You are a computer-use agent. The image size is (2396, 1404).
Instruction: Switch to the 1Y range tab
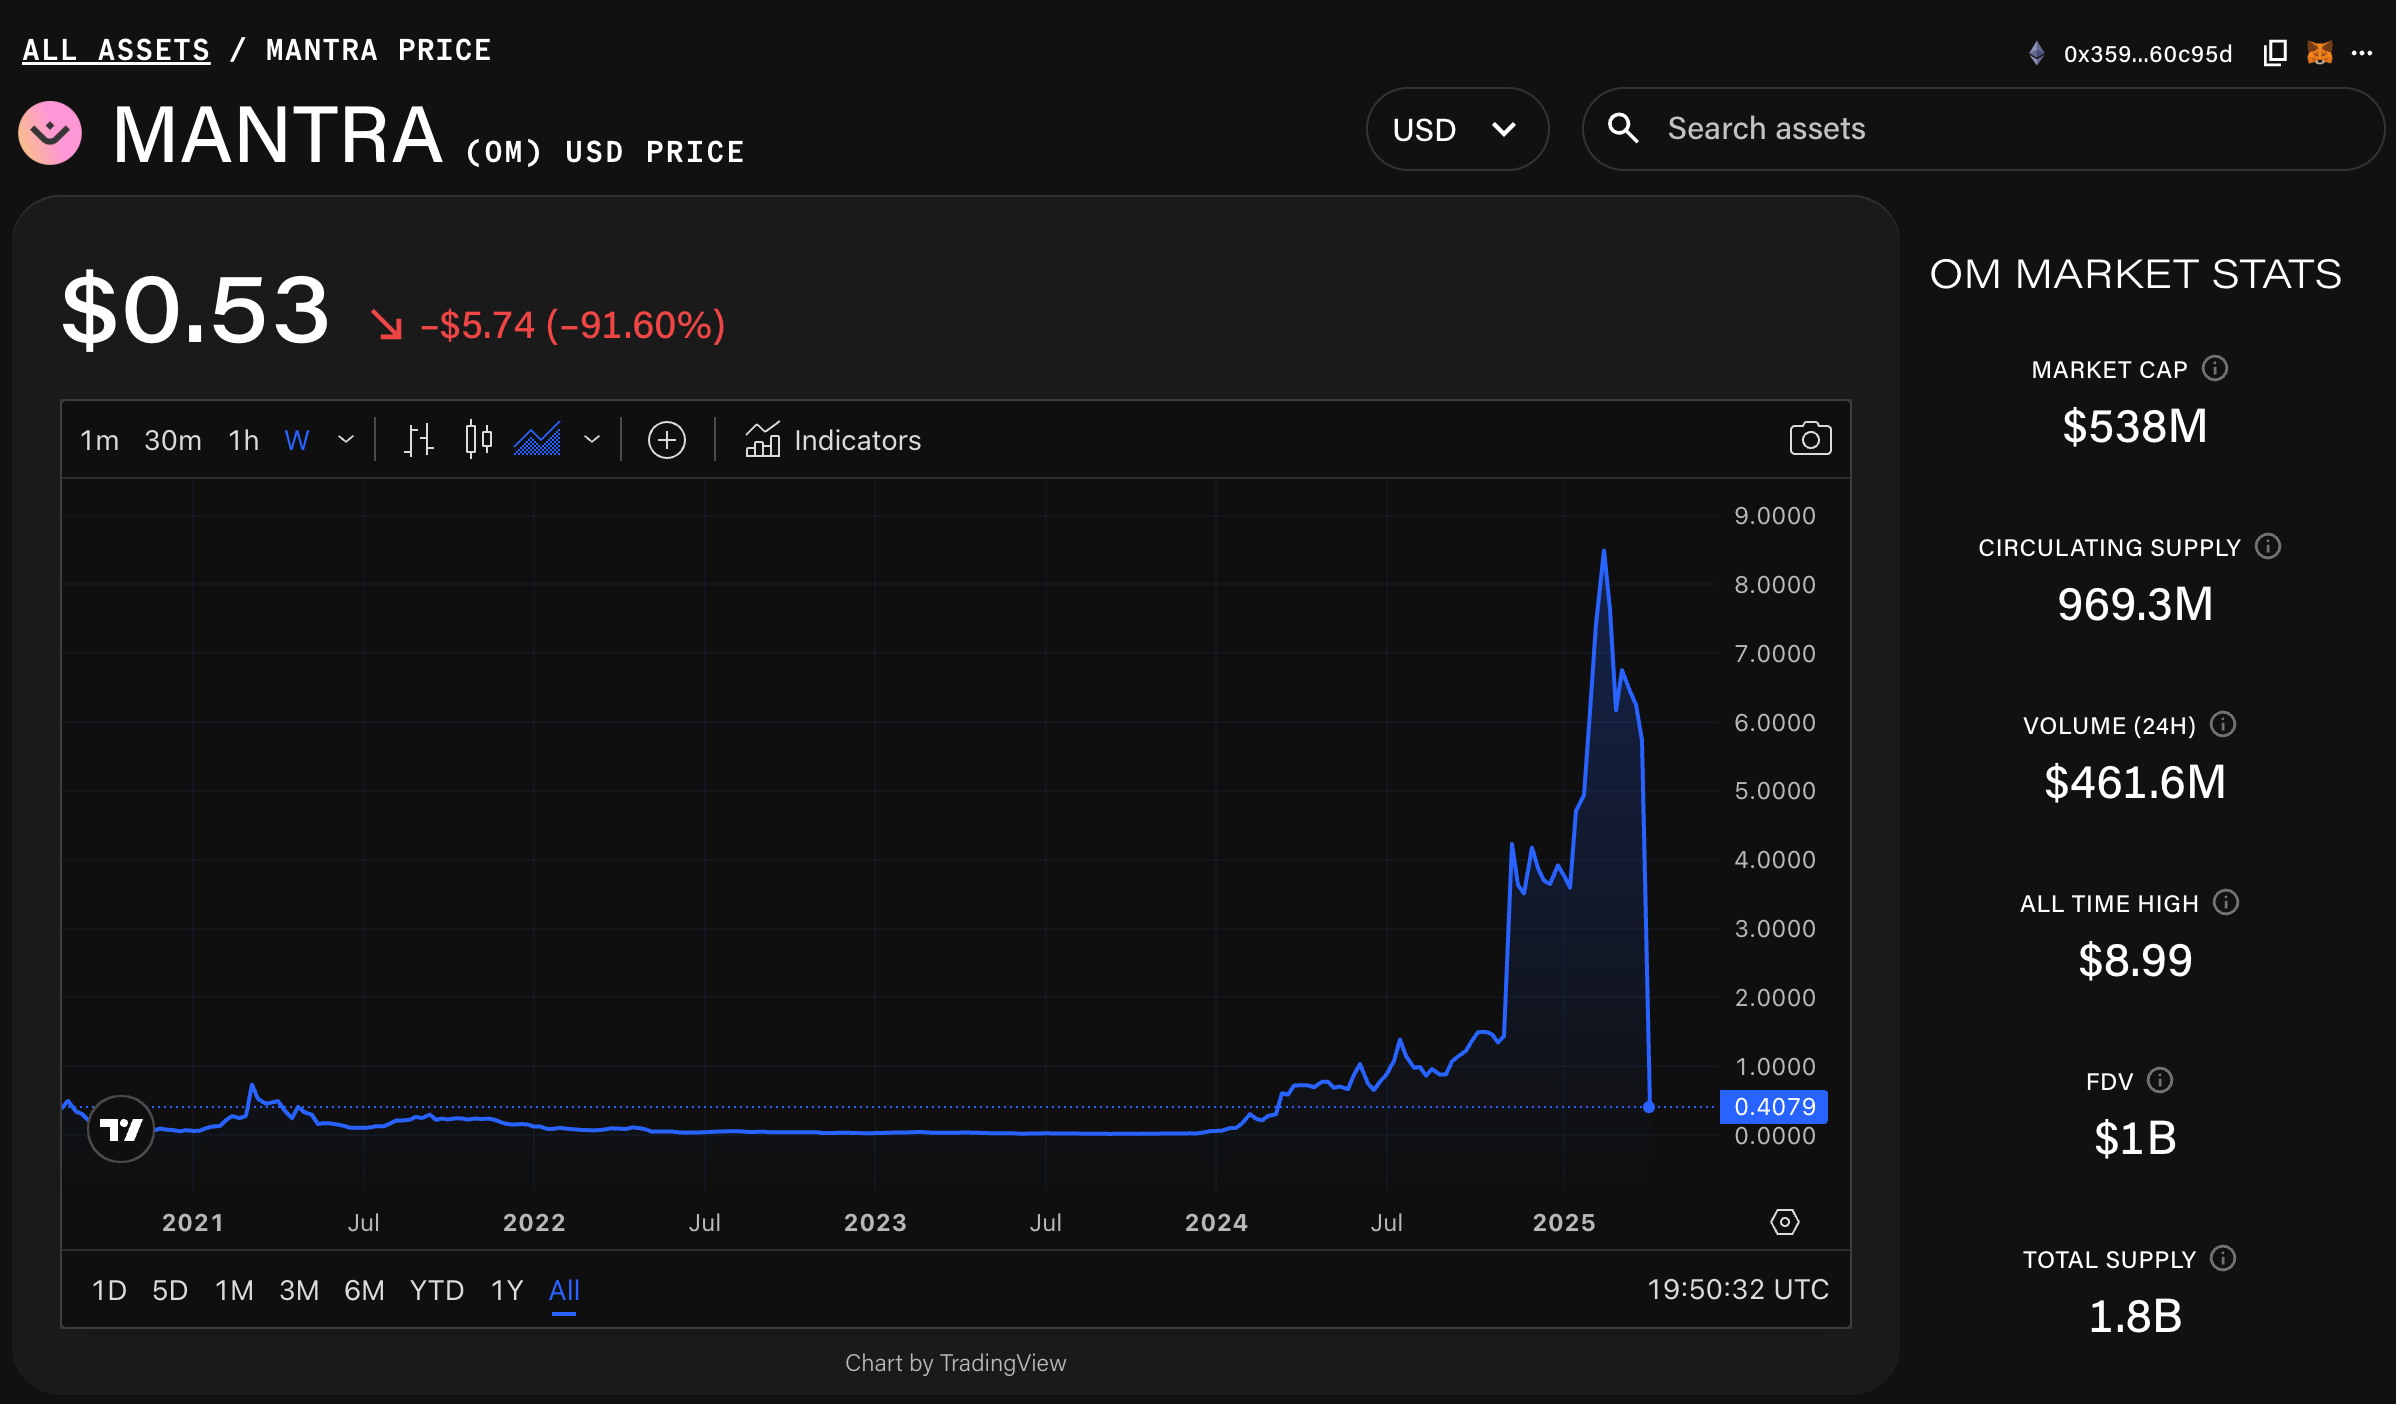pyautogui.click(x=507, y=1290)
